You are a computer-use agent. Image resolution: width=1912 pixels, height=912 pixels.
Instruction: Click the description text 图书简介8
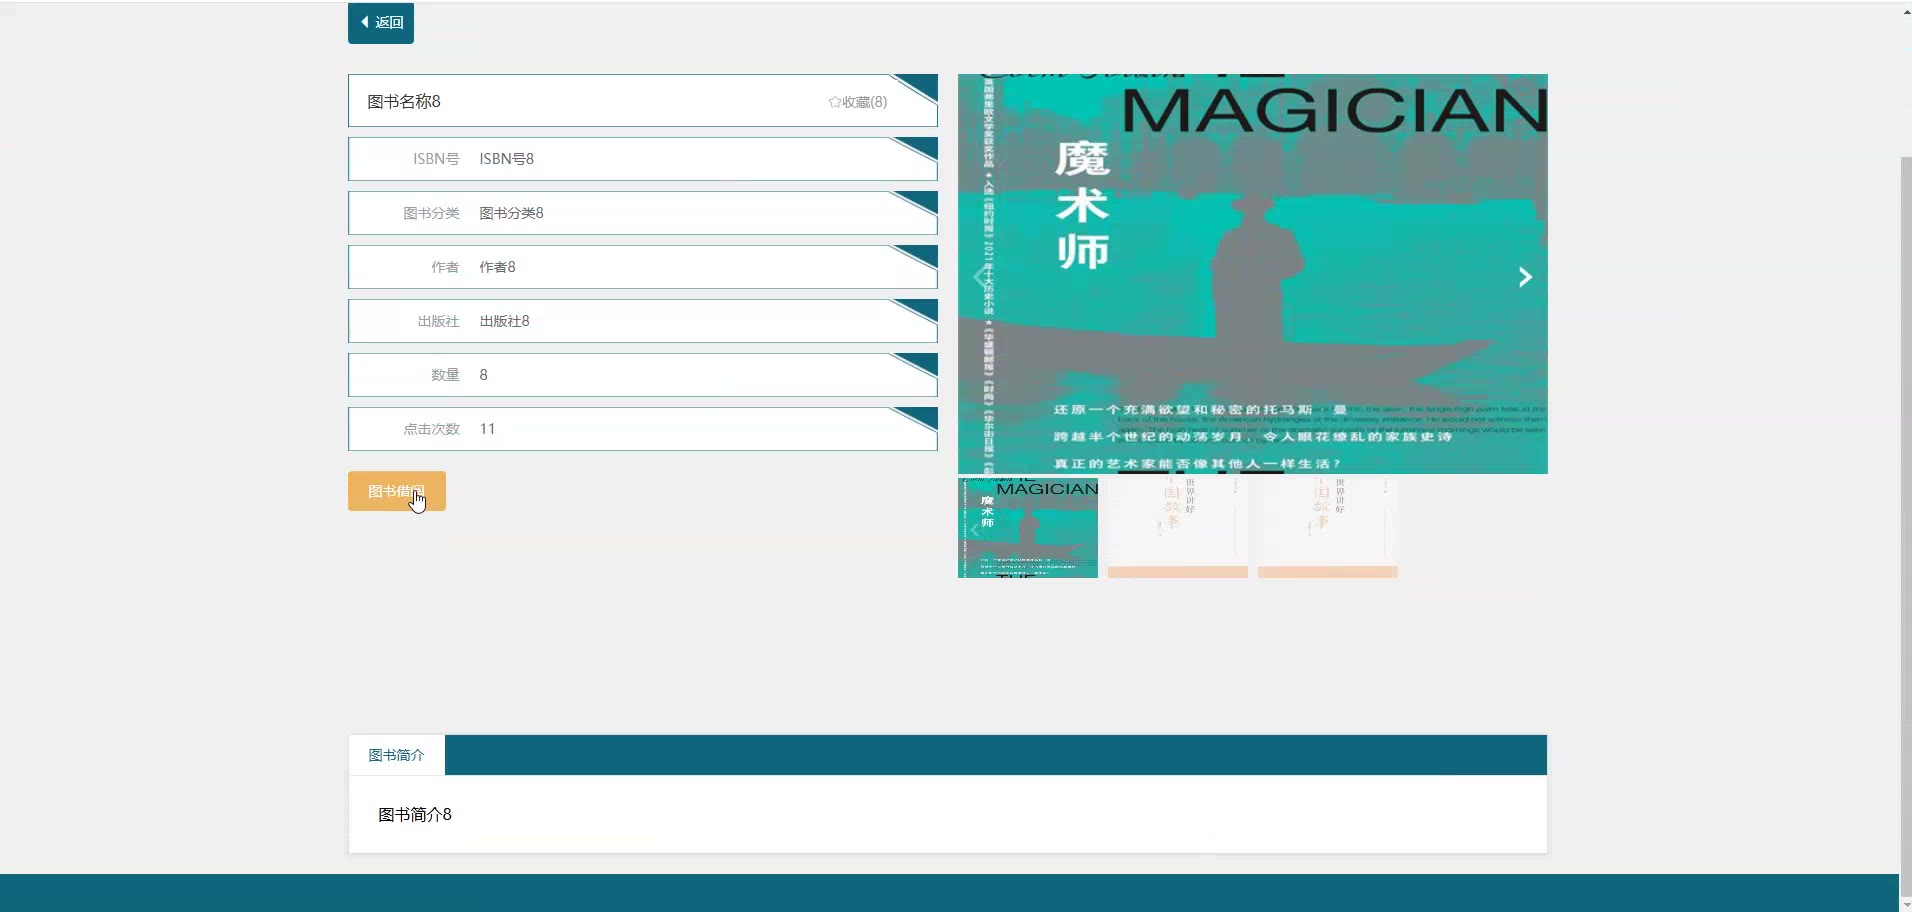coord(415,815)
